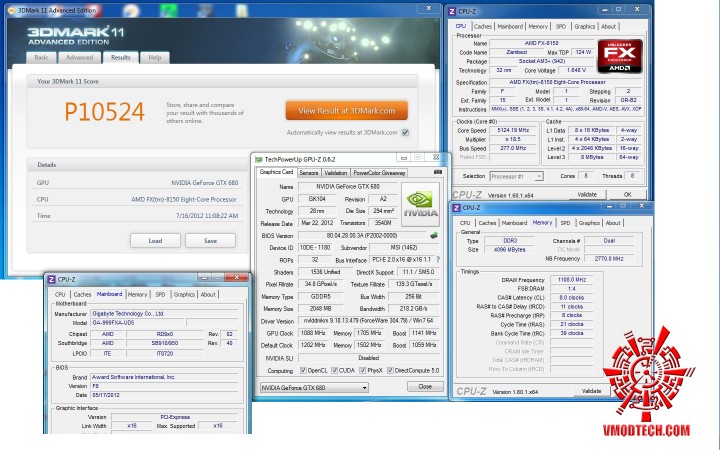Image resolution: width=720 pixels, height=450 pixels.
Task: Click the TechPowerUp GPU-Z title bar icon
Action: 259,159
